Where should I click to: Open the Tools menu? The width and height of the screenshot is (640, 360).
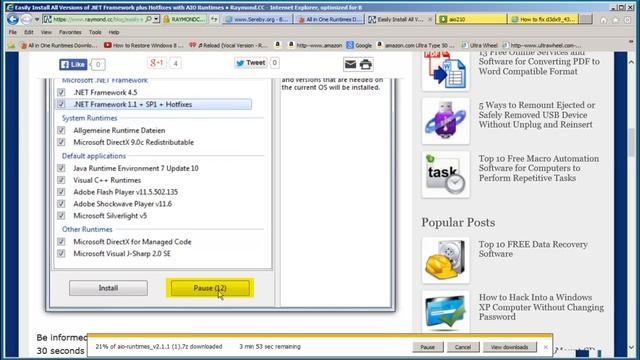coord(95,32)
